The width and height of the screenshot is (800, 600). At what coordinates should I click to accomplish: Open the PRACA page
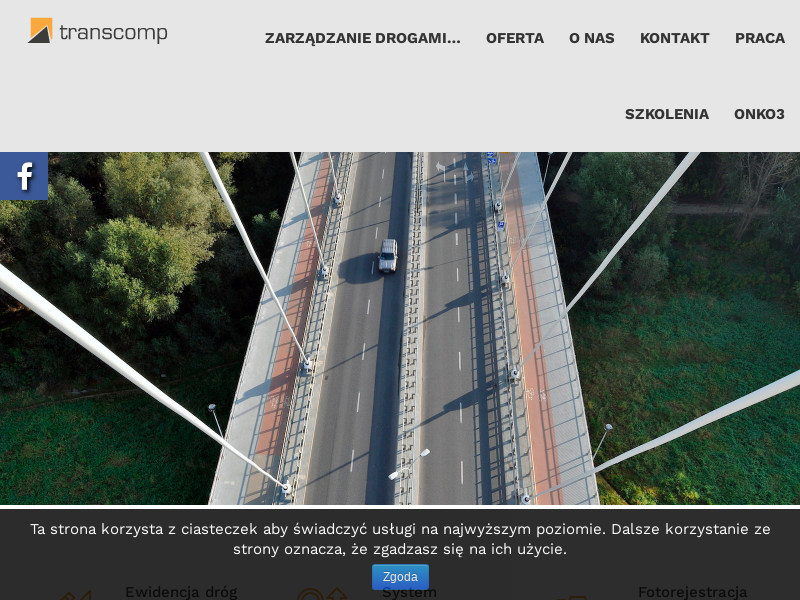(x=759, y=38)
